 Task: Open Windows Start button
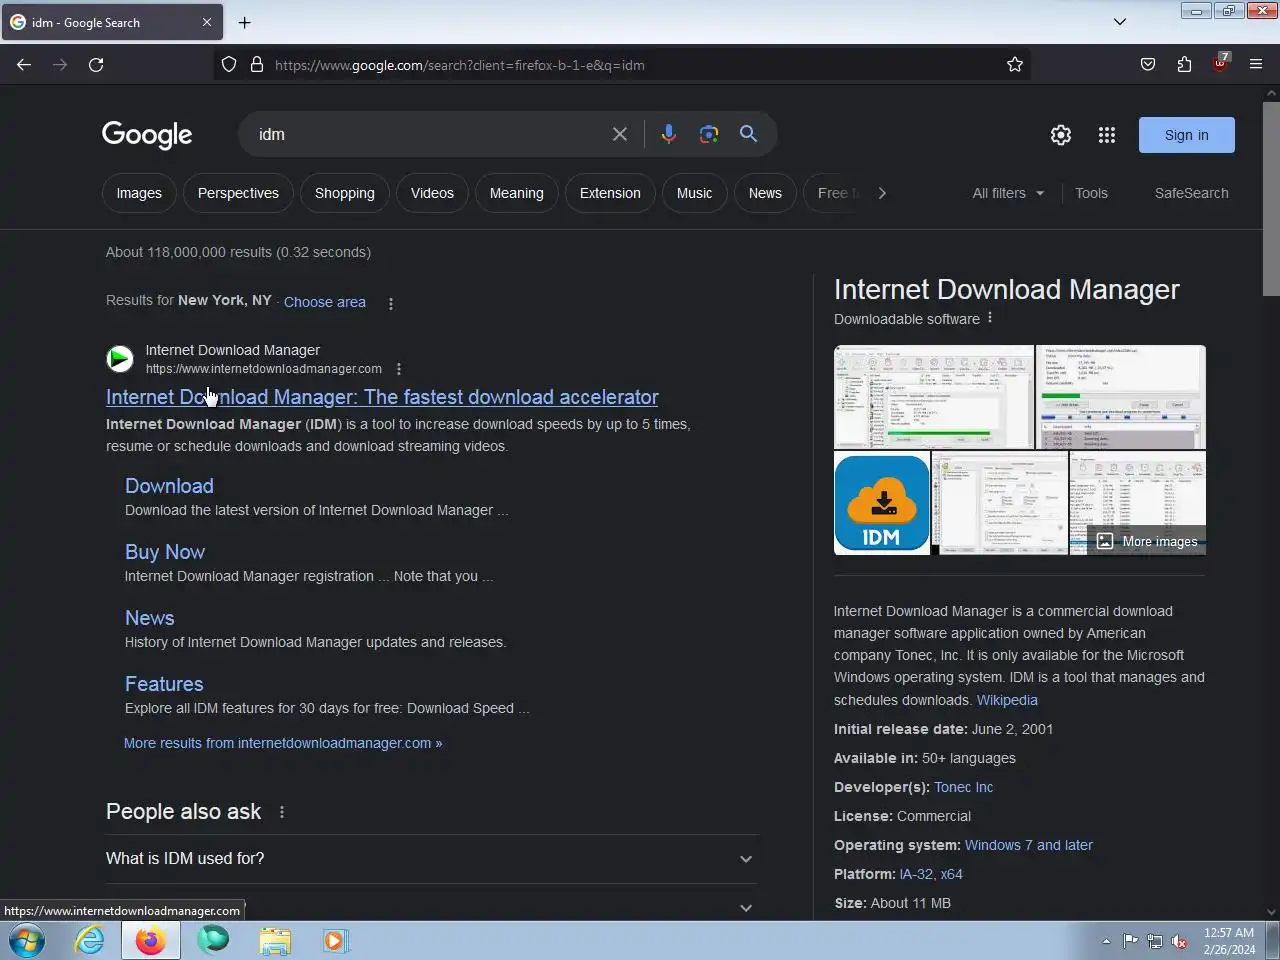(27, 941)
